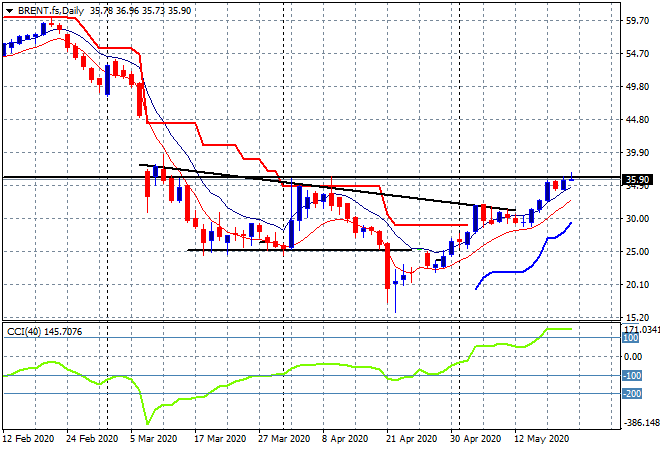Click the 20.10 price axis label

[637, 285]
